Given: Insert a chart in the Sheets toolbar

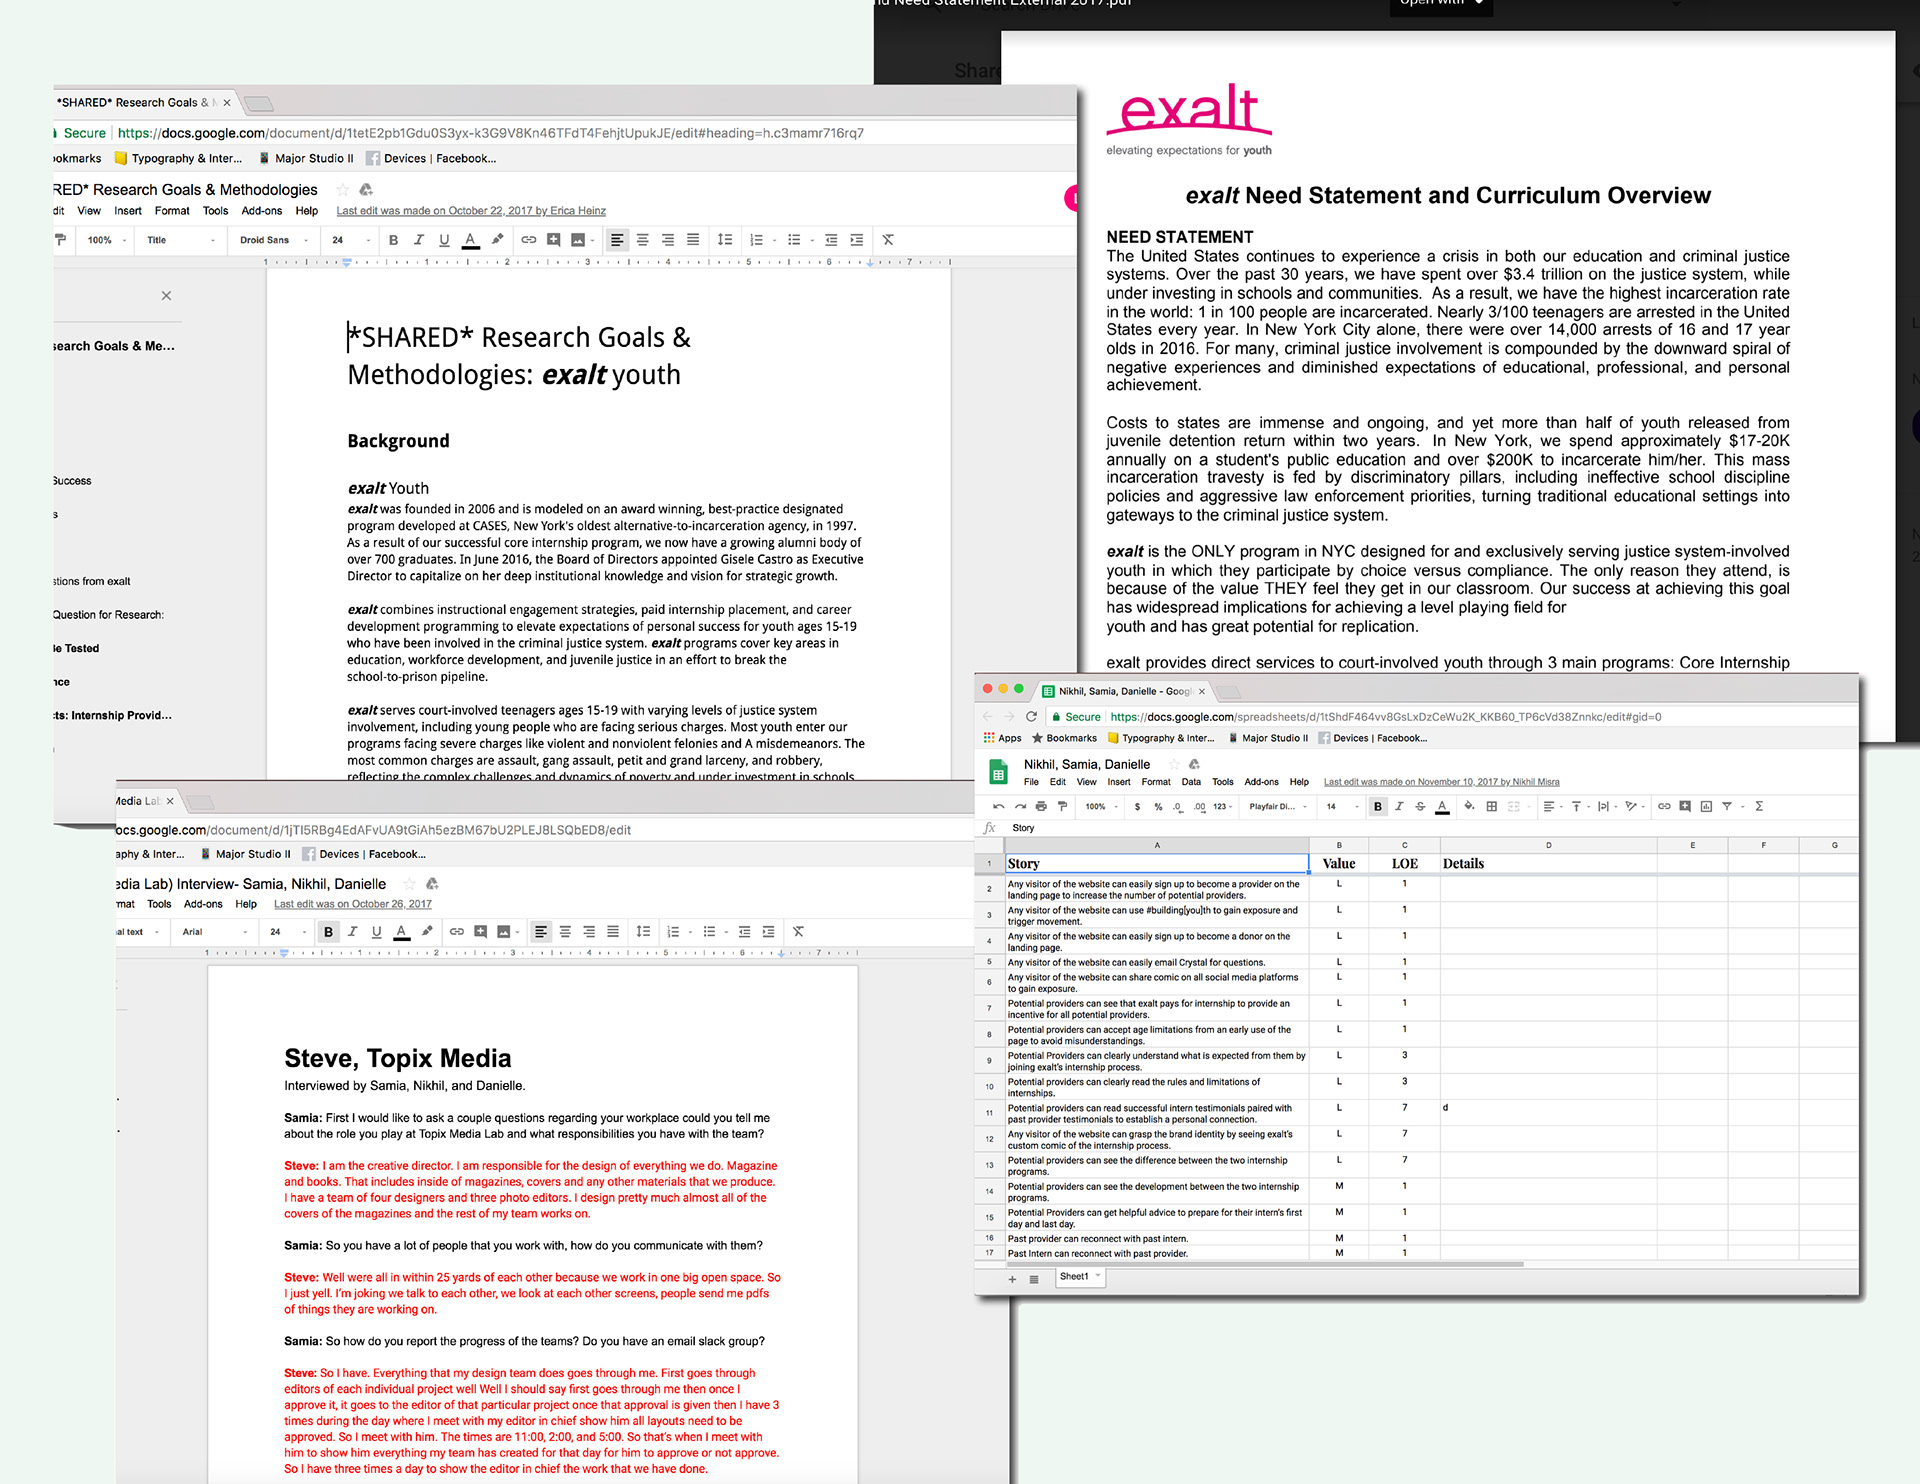Looking at the screenshot, I should pyautogui.click(x=1706, y=806).
